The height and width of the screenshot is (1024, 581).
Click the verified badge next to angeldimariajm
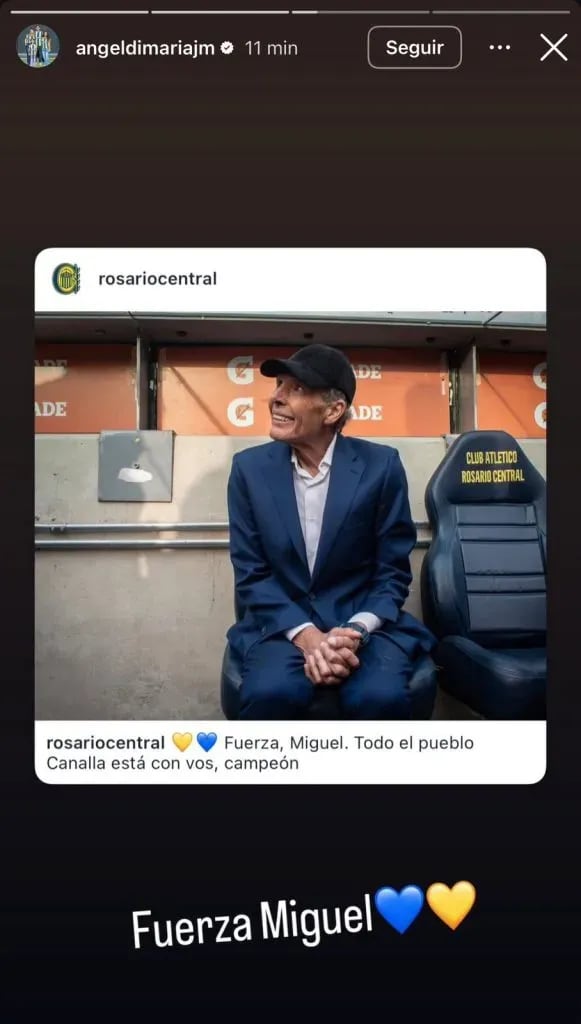(x=227, y=48)
